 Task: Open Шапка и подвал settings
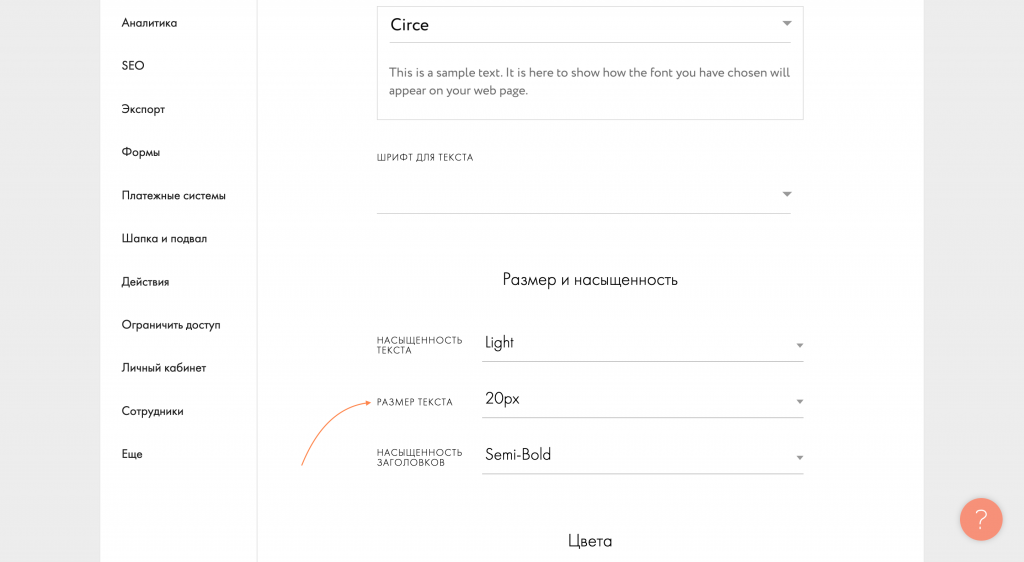coord(164,239)
